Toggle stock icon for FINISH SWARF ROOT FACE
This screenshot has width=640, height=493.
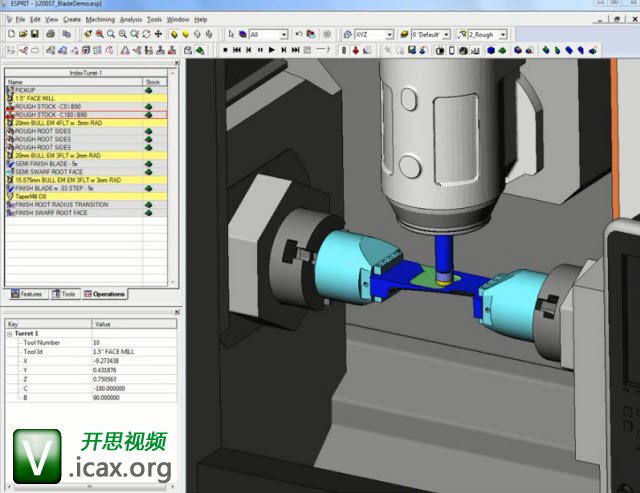[x=149, y=213]
